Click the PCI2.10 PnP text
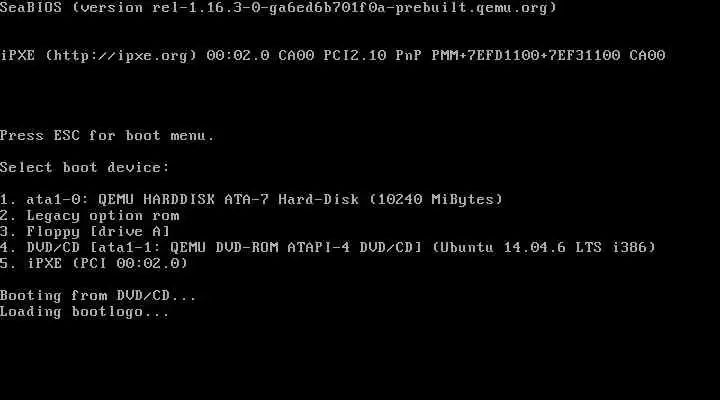The width and height of the screenshot is (720, 400). pos(372,56)
